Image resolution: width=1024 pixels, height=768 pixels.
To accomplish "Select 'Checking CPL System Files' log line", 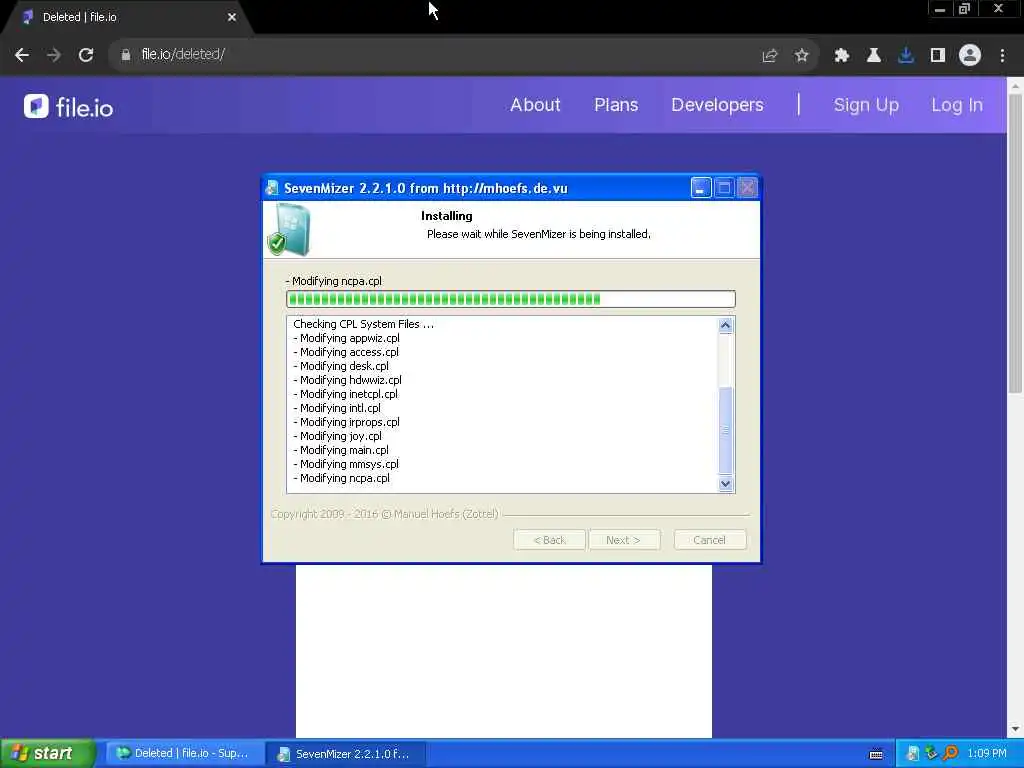I will (363, 324).
